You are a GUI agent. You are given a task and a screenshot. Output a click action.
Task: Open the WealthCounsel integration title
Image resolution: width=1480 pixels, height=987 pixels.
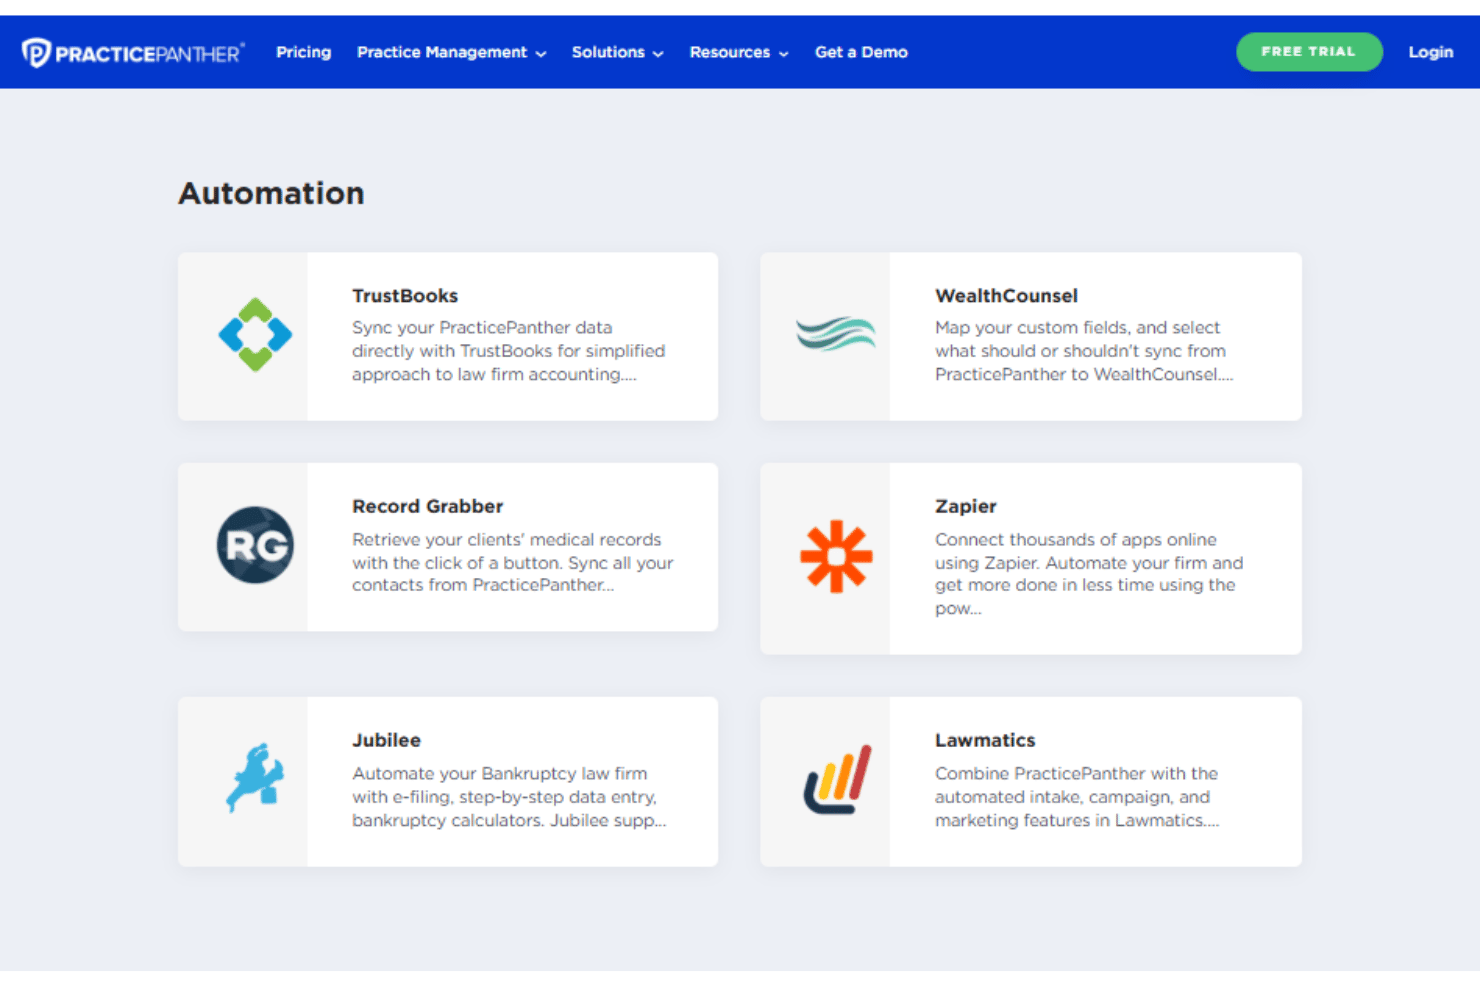1006,296
